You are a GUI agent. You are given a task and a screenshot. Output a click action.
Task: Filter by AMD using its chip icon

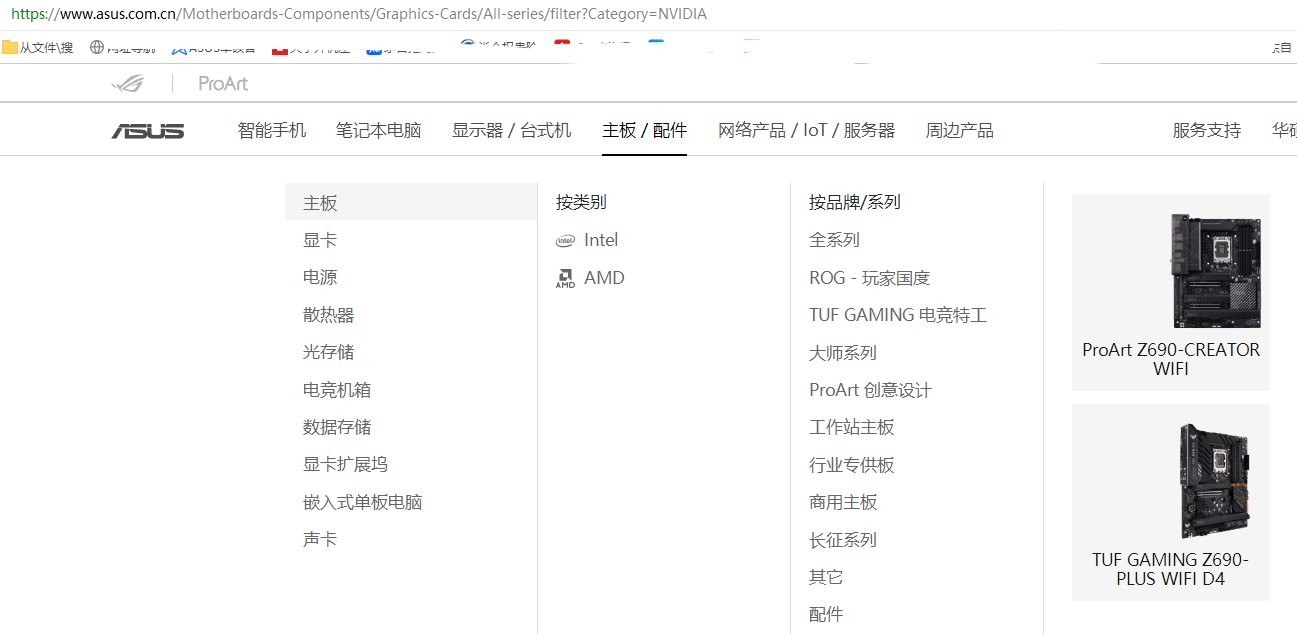567,277
